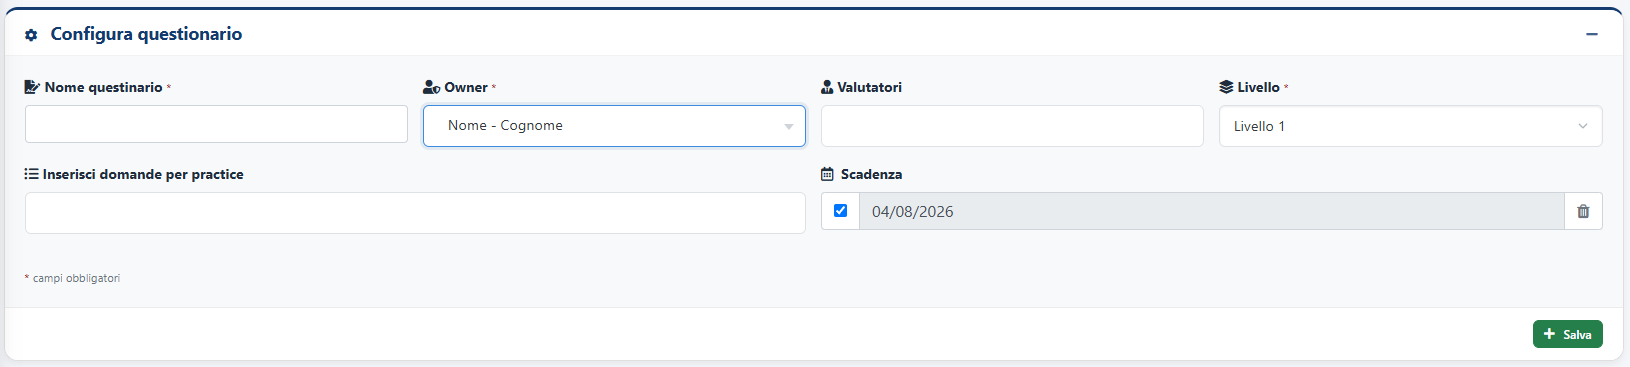This screenshot has width=1630, height=367.
Task: Click the Inserisci domande per practice field
Action: [x=415, y=213]
